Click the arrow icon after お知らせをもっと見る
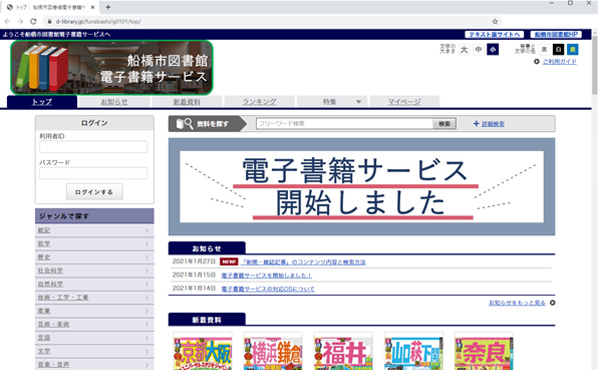 pos(552,303)
